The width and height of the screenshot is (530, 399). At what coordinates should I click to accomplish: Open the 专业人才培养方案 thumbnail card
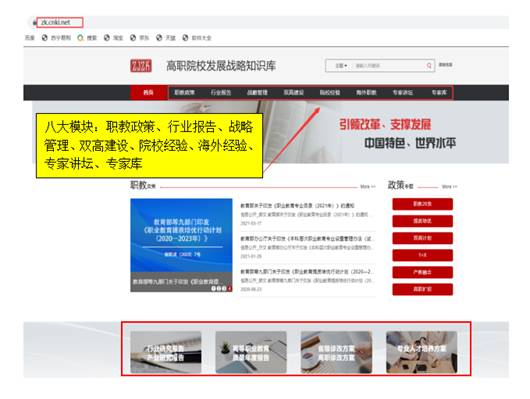pyautogui.click(x=421, y=352)
